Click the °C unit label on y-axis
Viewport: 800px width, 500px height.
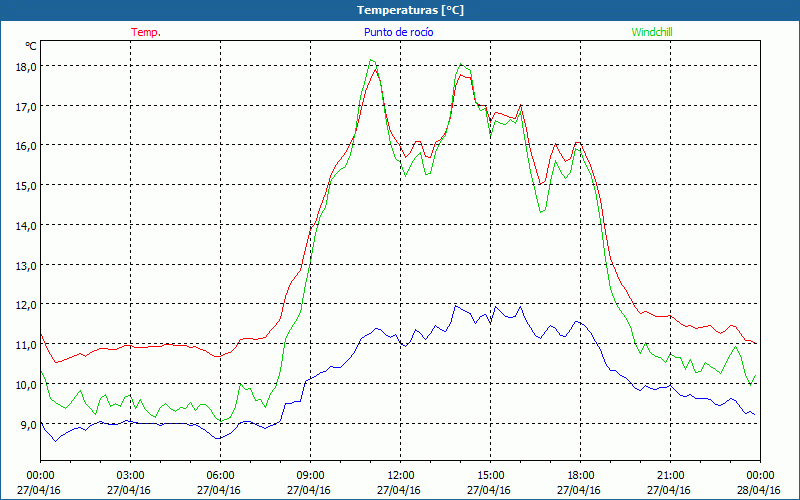click(31, 46)
